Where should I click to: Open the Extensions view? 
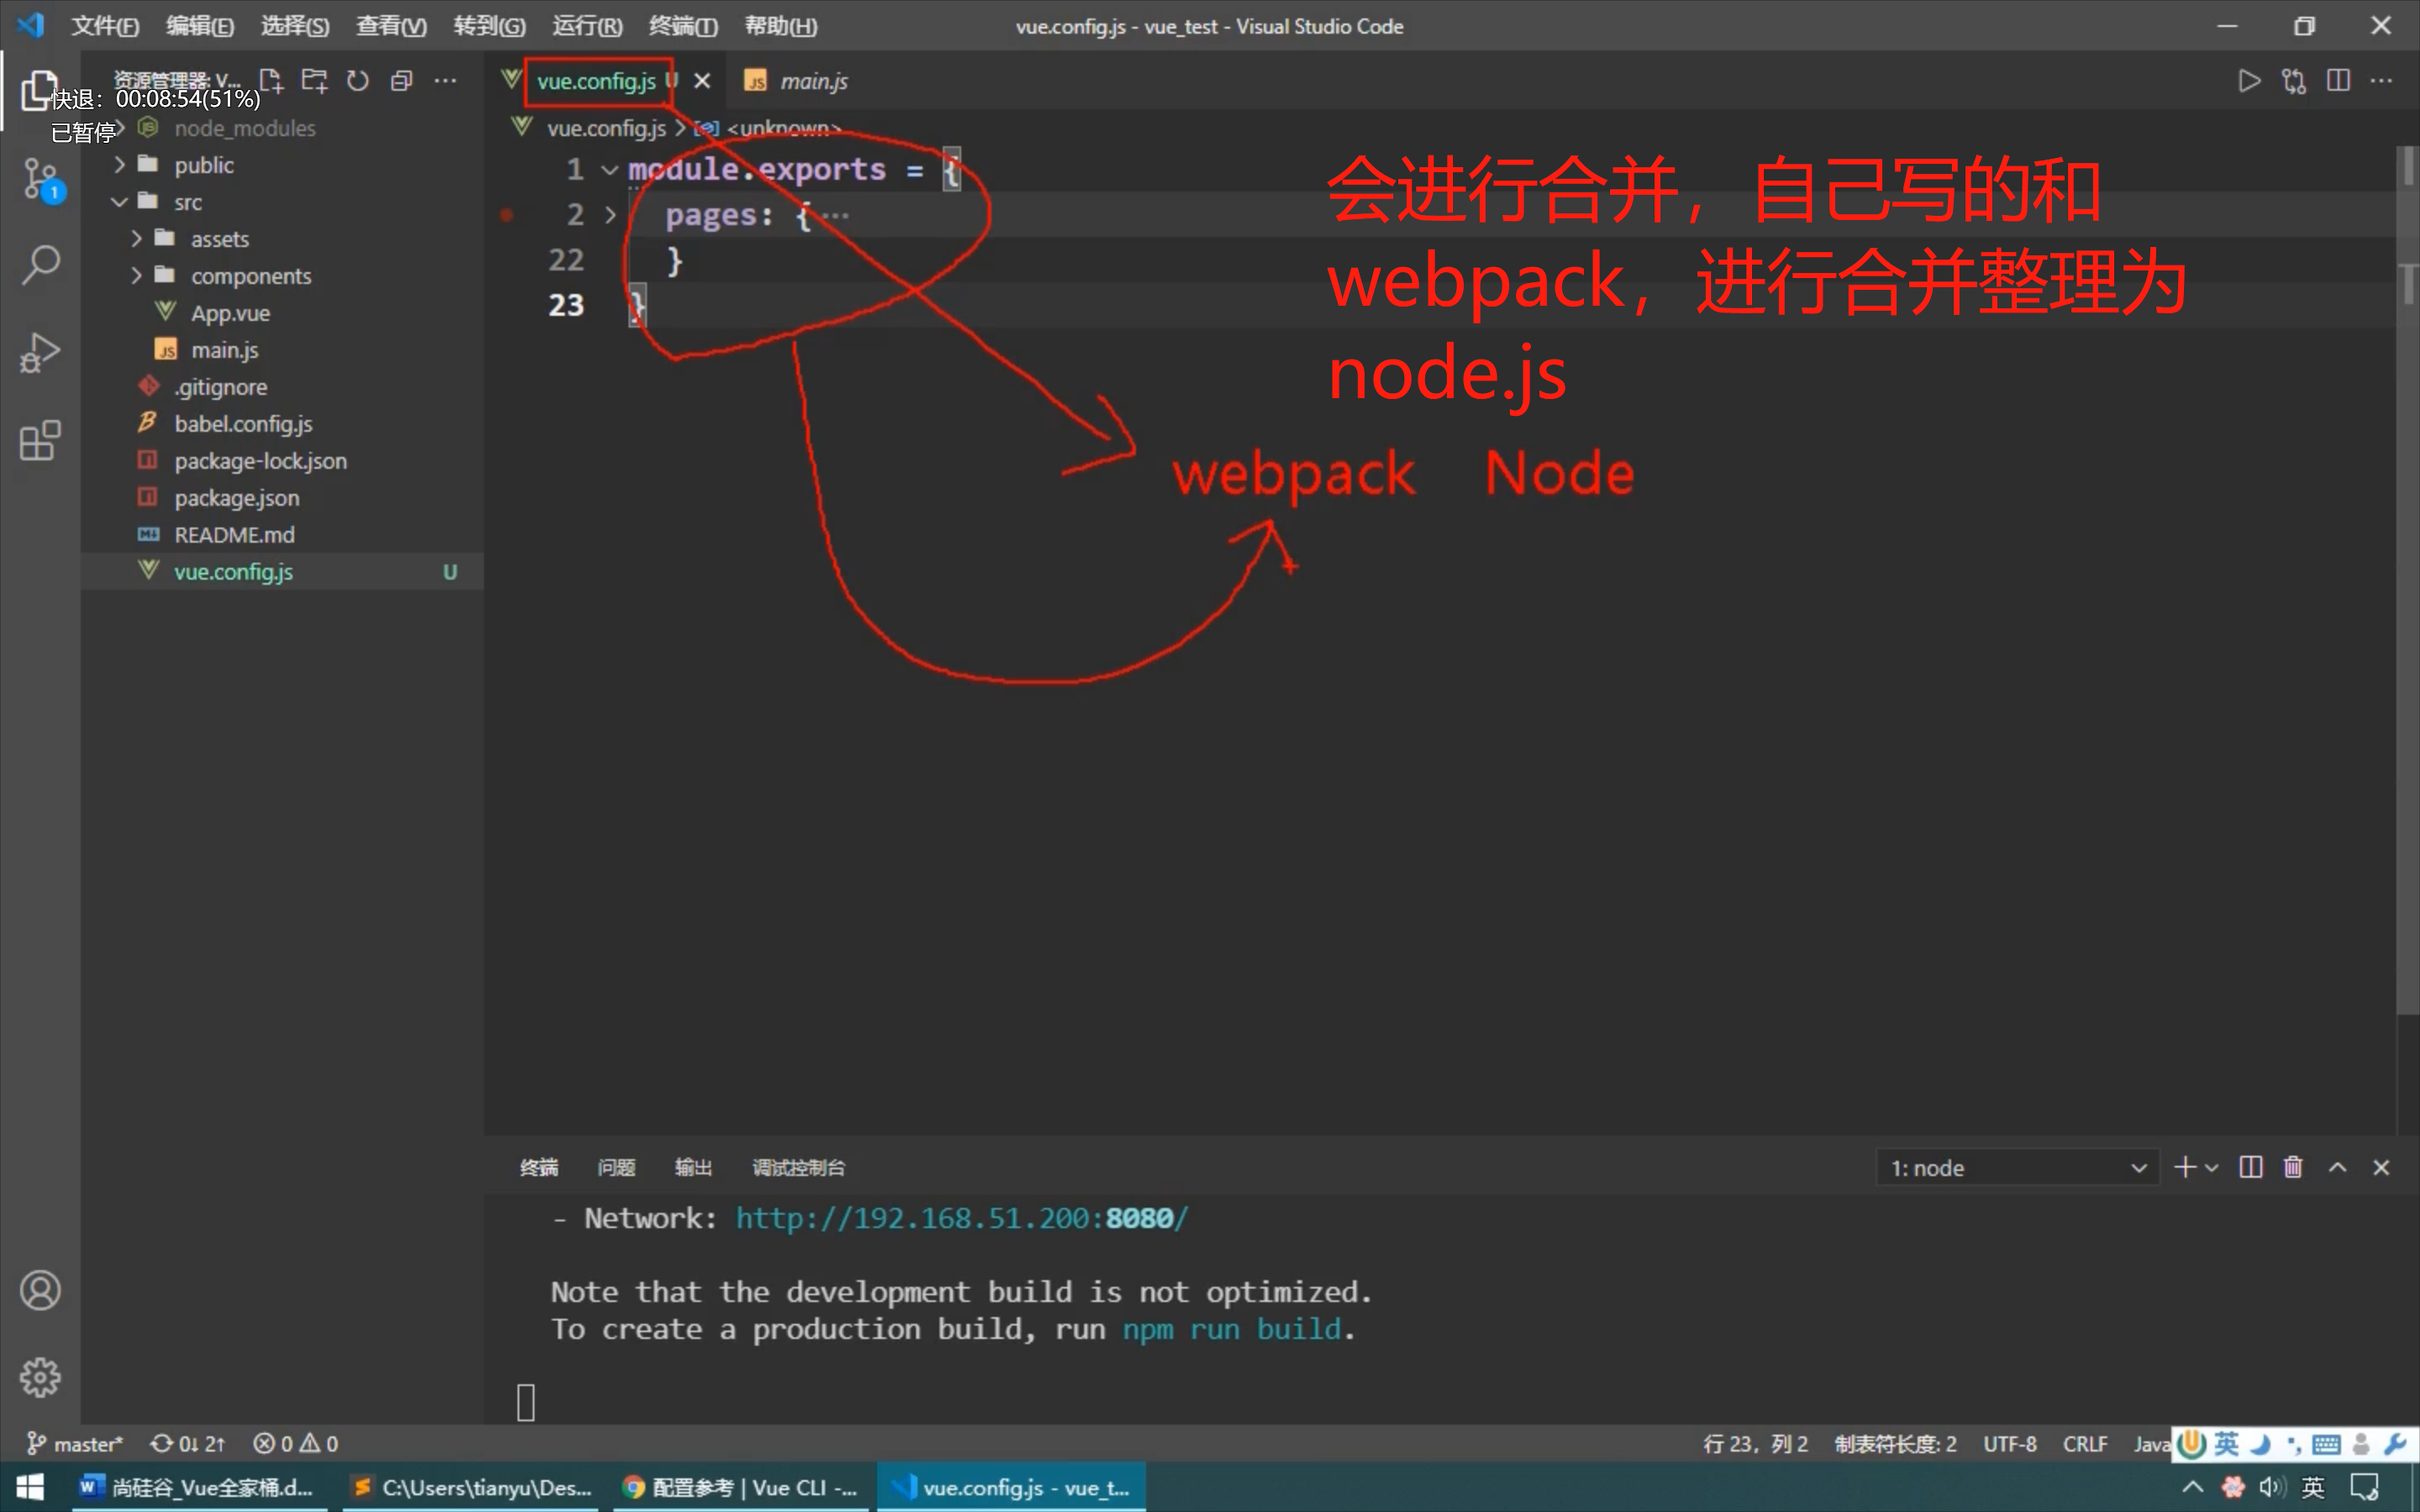point(40,440)
